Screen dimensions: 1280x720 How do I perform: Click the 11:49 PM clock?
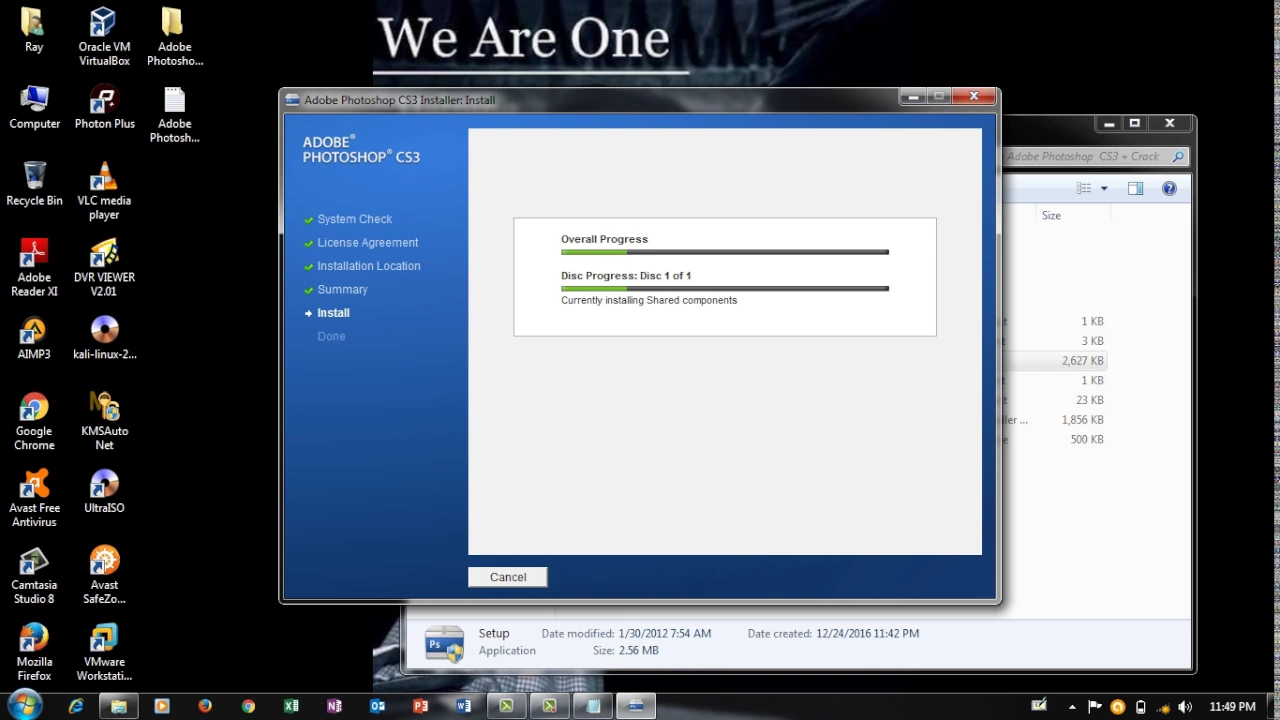tap(1232, 707)
